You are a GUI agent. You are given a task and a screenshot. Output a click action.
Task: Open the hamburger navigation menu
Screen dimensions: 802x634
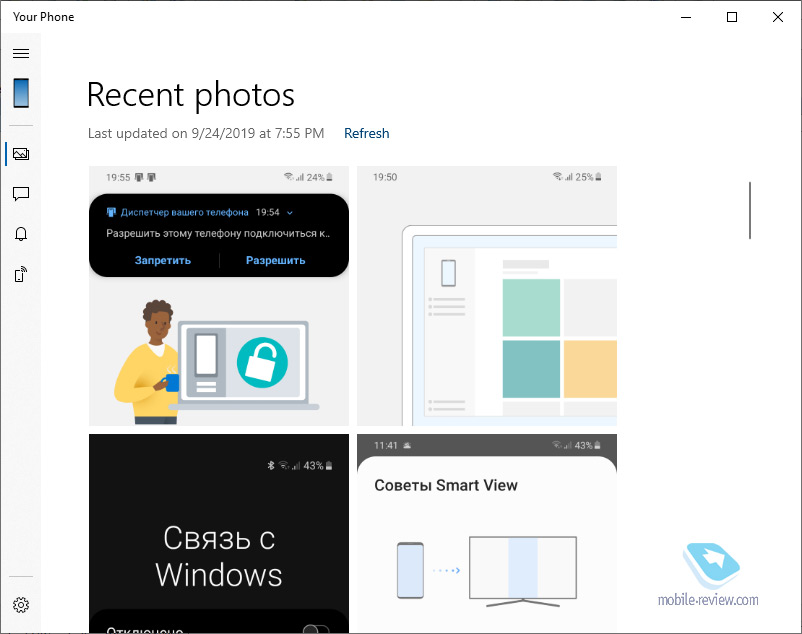[x=21, y=53]
